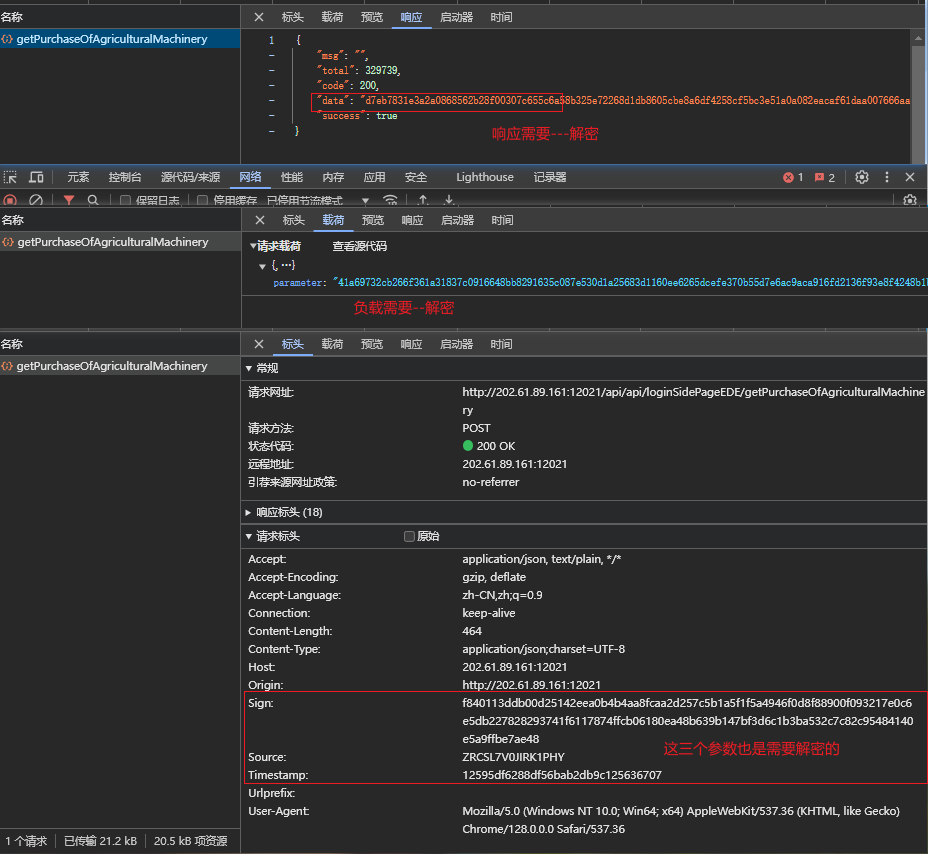Open the throttling mode dropdown arrow
Screen dimensions: 928x854
click(365, 201)
